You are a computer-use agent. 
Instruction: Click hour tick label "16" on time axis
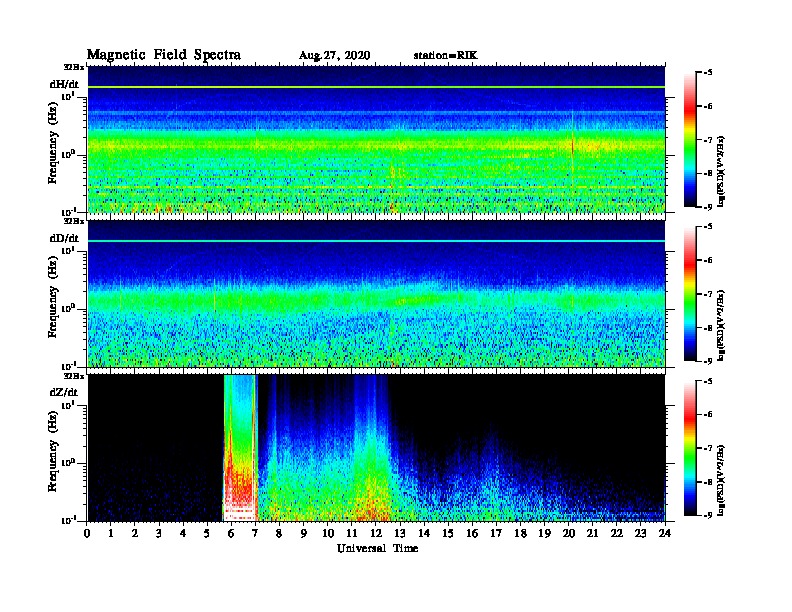point(472,533)
